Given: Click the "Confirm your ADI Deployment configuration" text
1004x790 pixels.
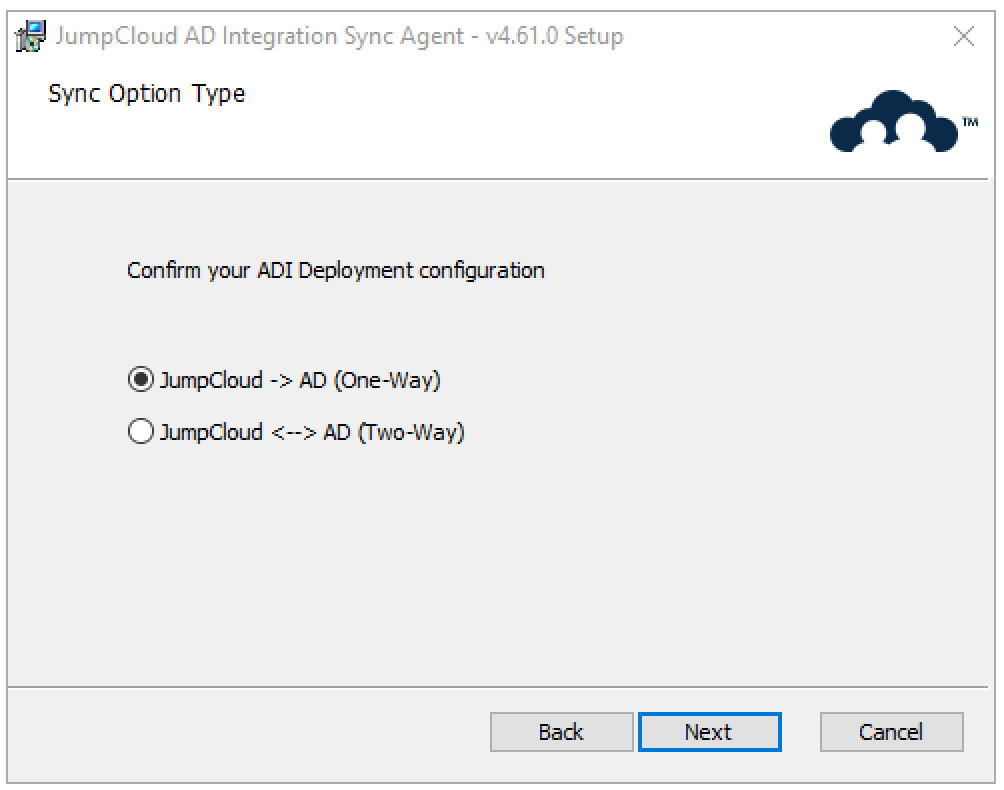Looking at the screenshot, I should tap(335, 271).
